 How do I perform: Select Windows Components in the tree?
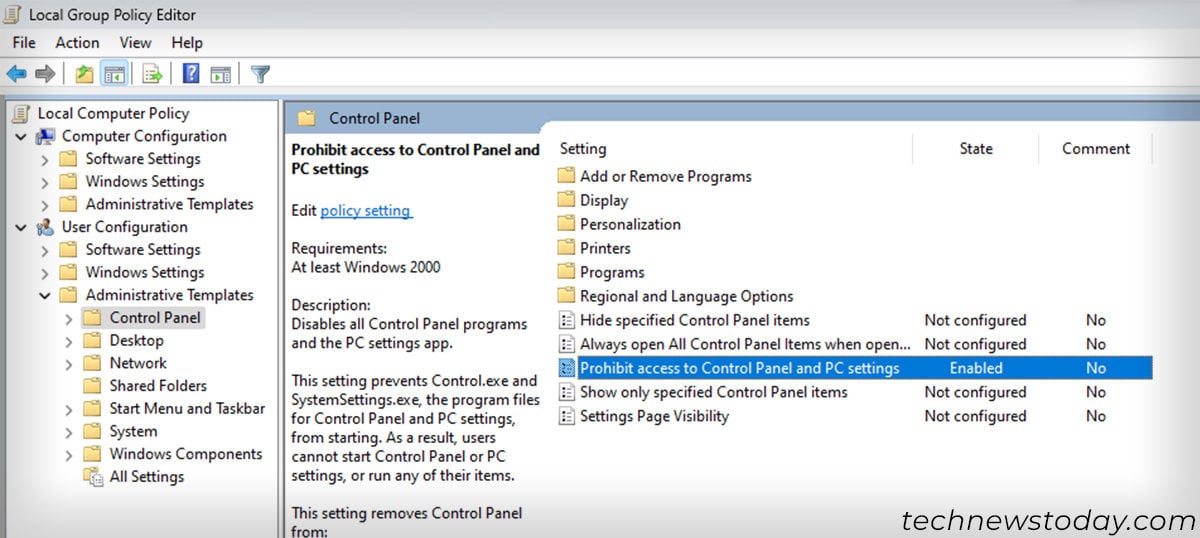[186, 455]
